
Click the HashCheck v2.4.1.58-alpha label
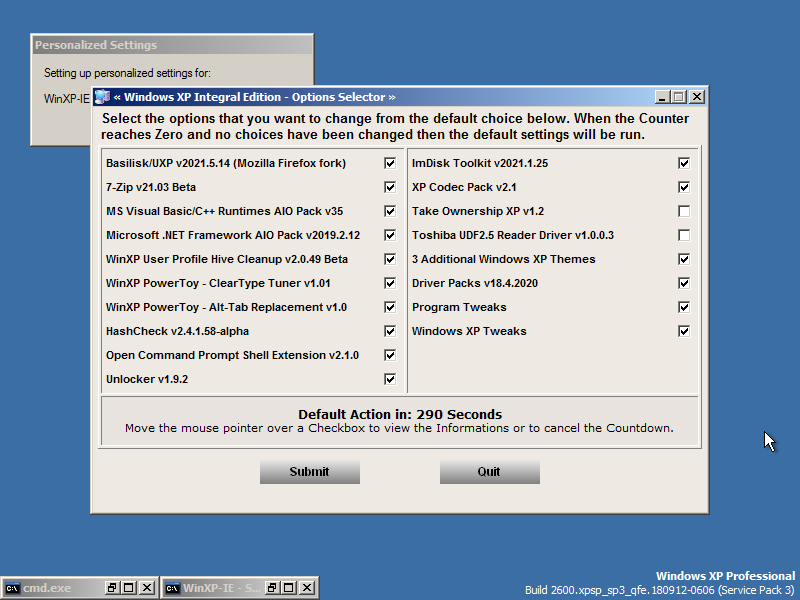[178, 331]
